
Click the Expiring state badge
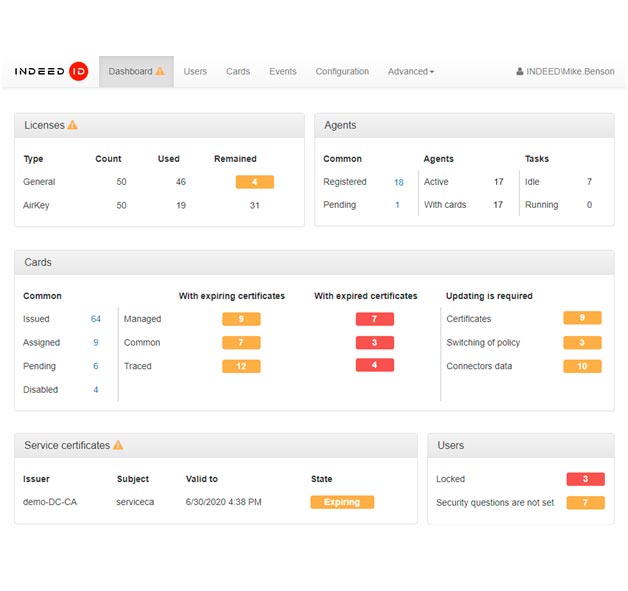pos(342,502)
